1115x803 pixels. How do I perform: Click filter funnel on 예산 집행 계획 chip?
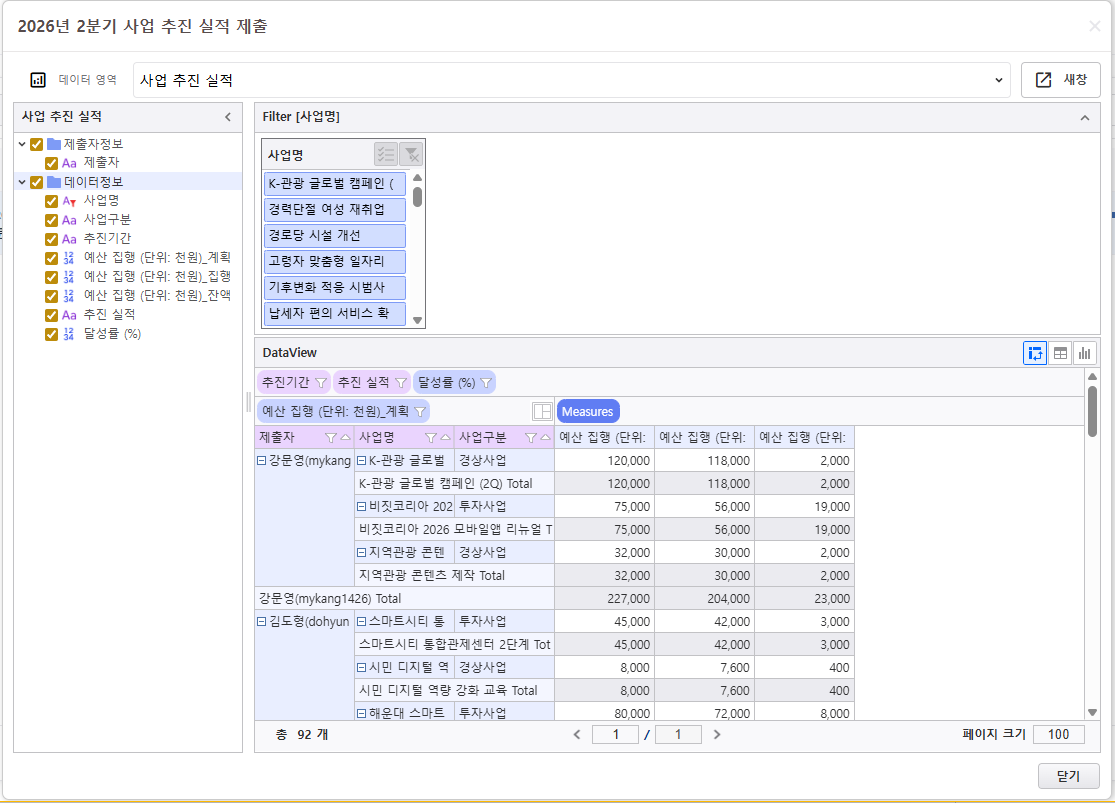tap(420, 411)
